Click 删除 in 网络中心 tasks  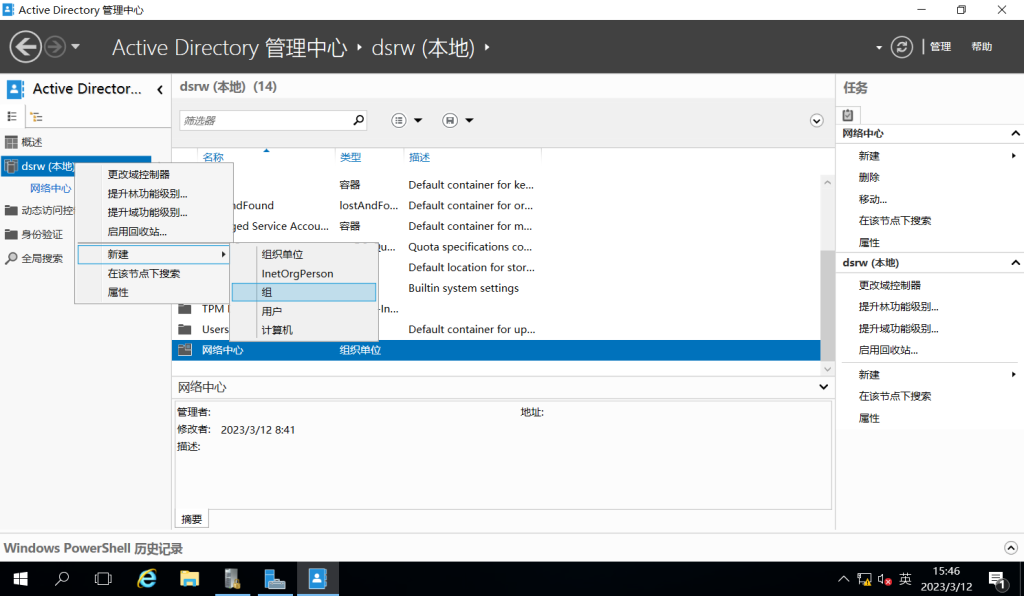click(x=869, y=177)
